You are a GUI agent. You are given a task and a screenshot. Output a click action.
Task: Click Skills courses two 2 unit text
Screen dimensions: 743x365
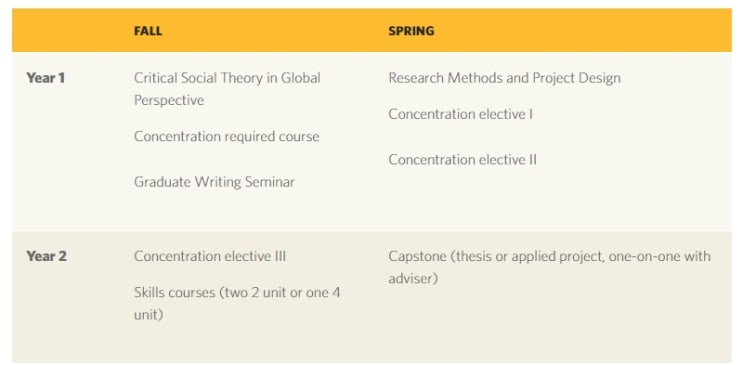[237, 303]
